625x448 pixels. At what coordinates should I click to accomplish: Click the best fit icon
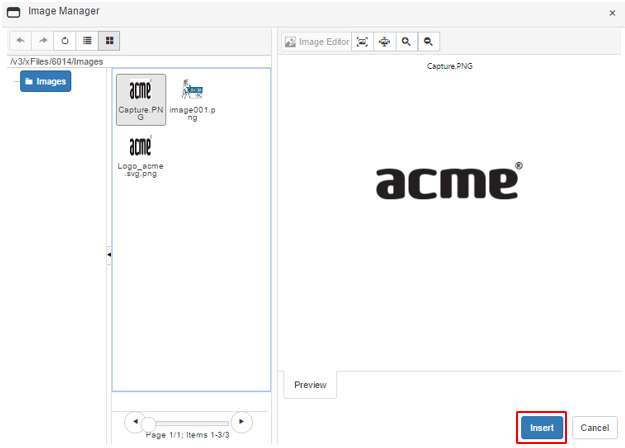pyautogui.click(x=362, y=42)
